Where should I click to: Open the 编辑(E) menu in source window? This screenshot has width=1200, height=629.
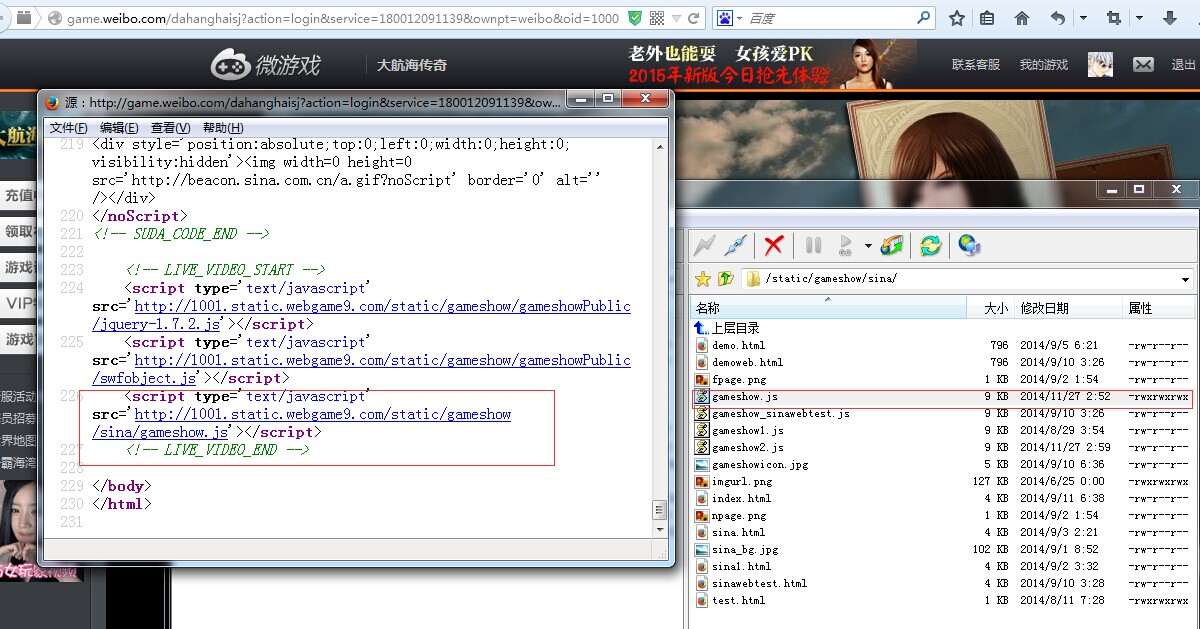tap(119, 128)
